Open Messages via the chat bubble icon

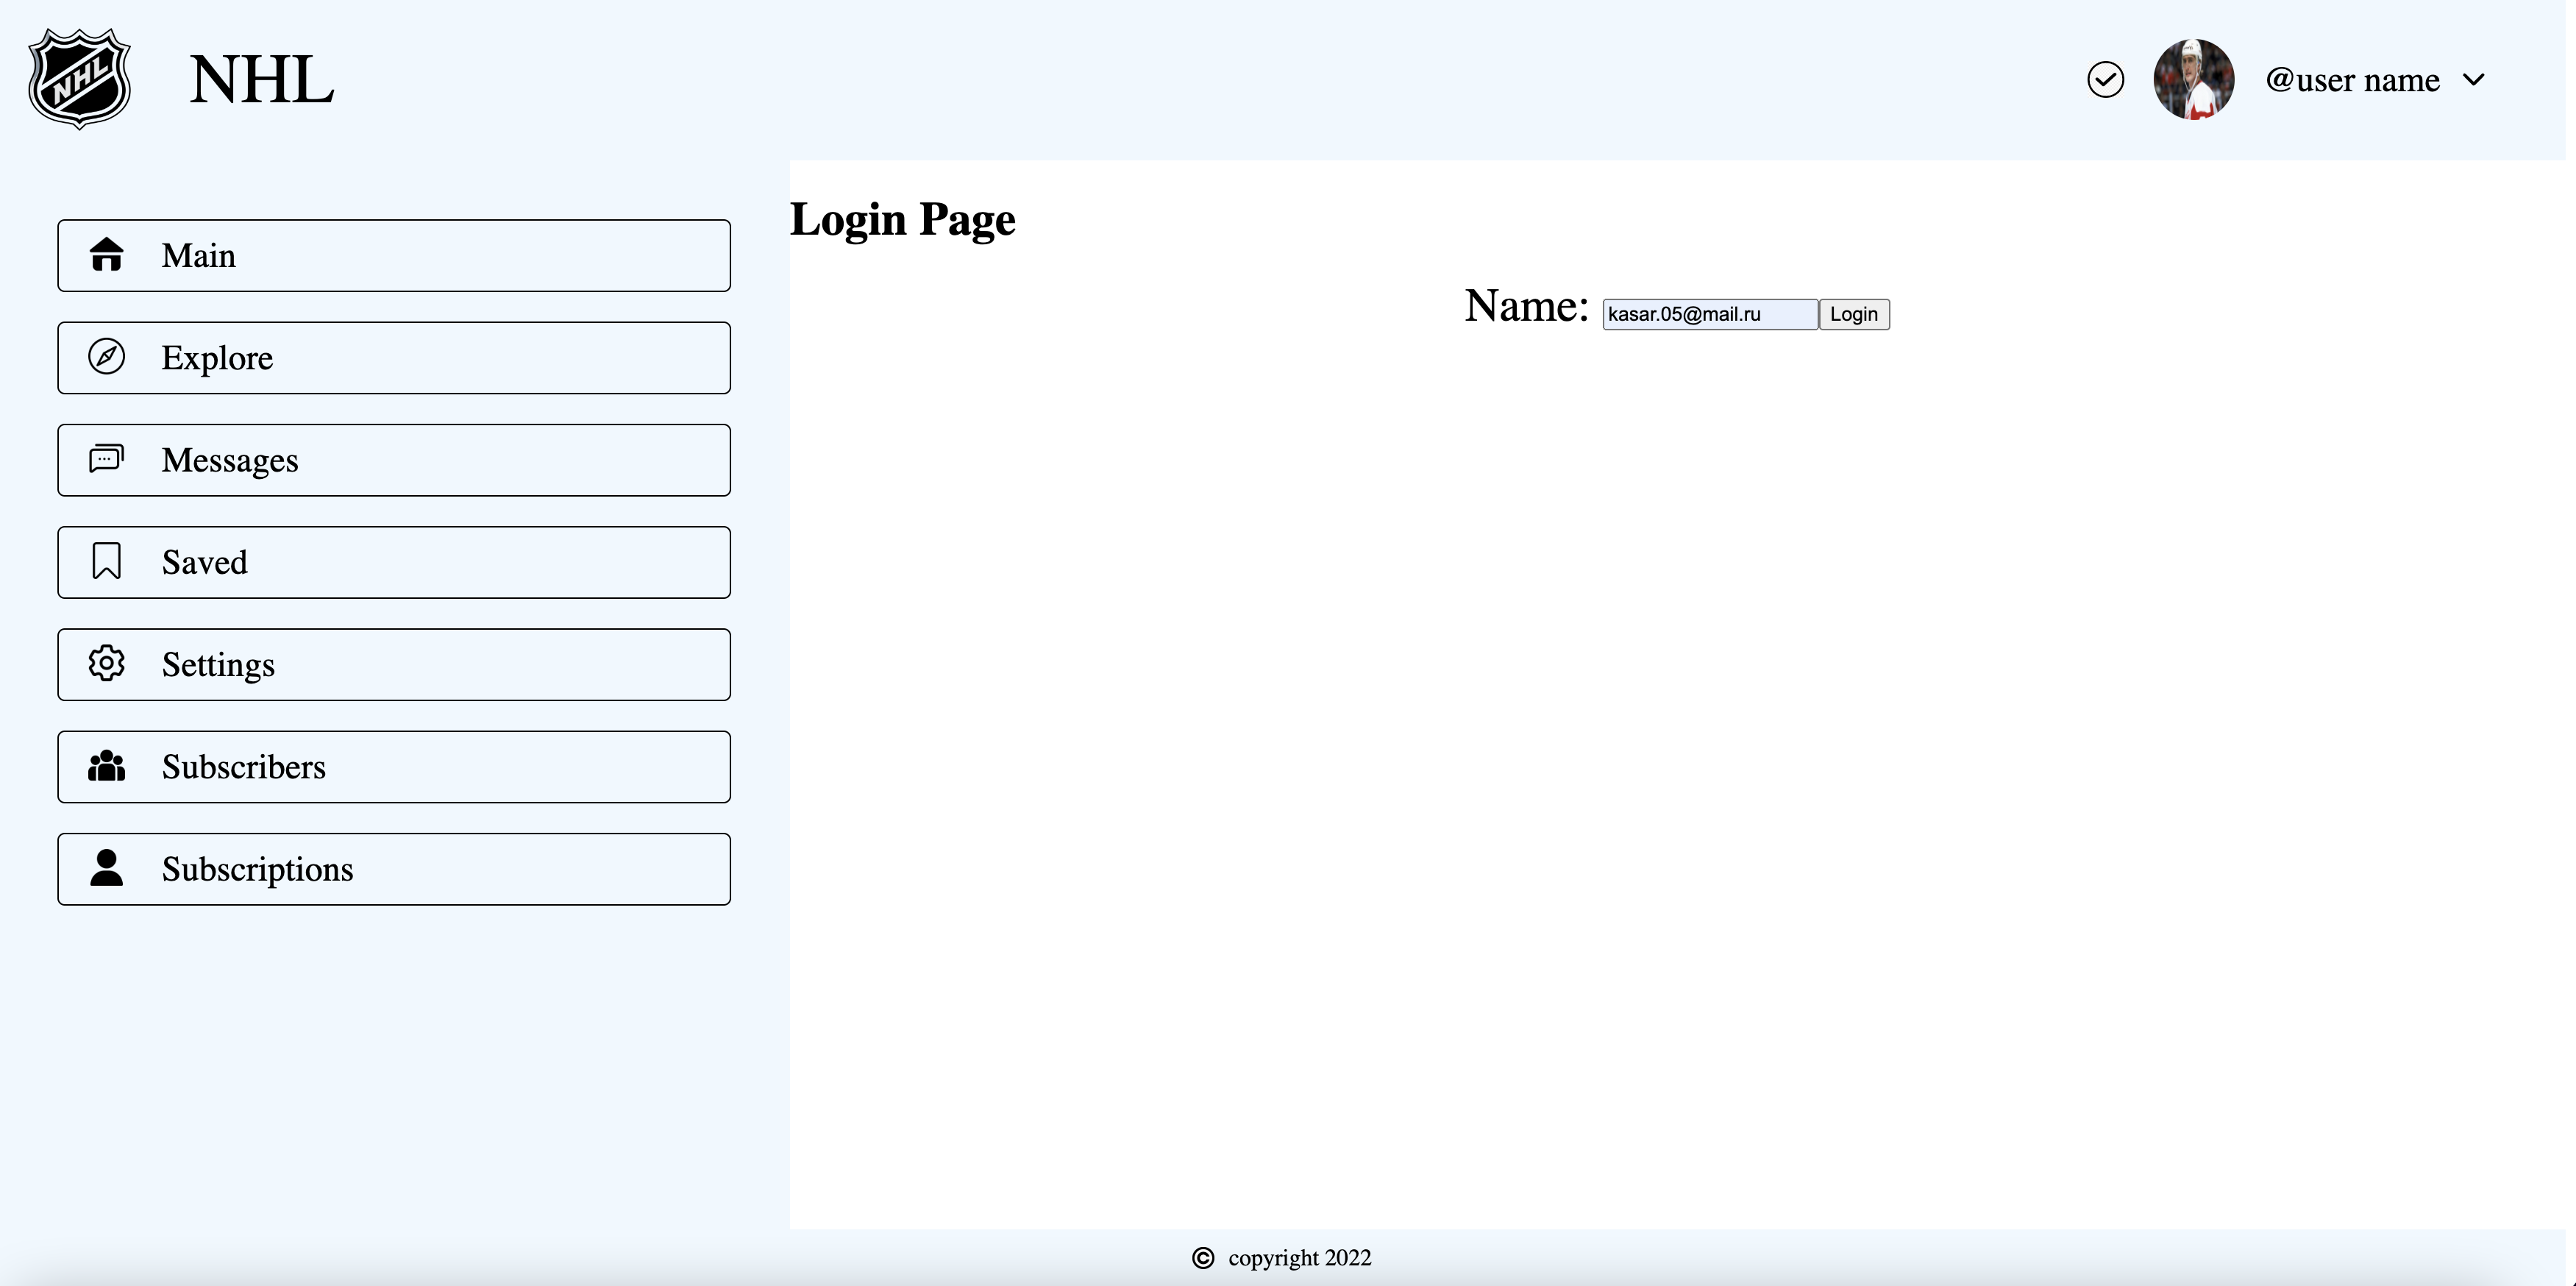(x=106, y=459)
